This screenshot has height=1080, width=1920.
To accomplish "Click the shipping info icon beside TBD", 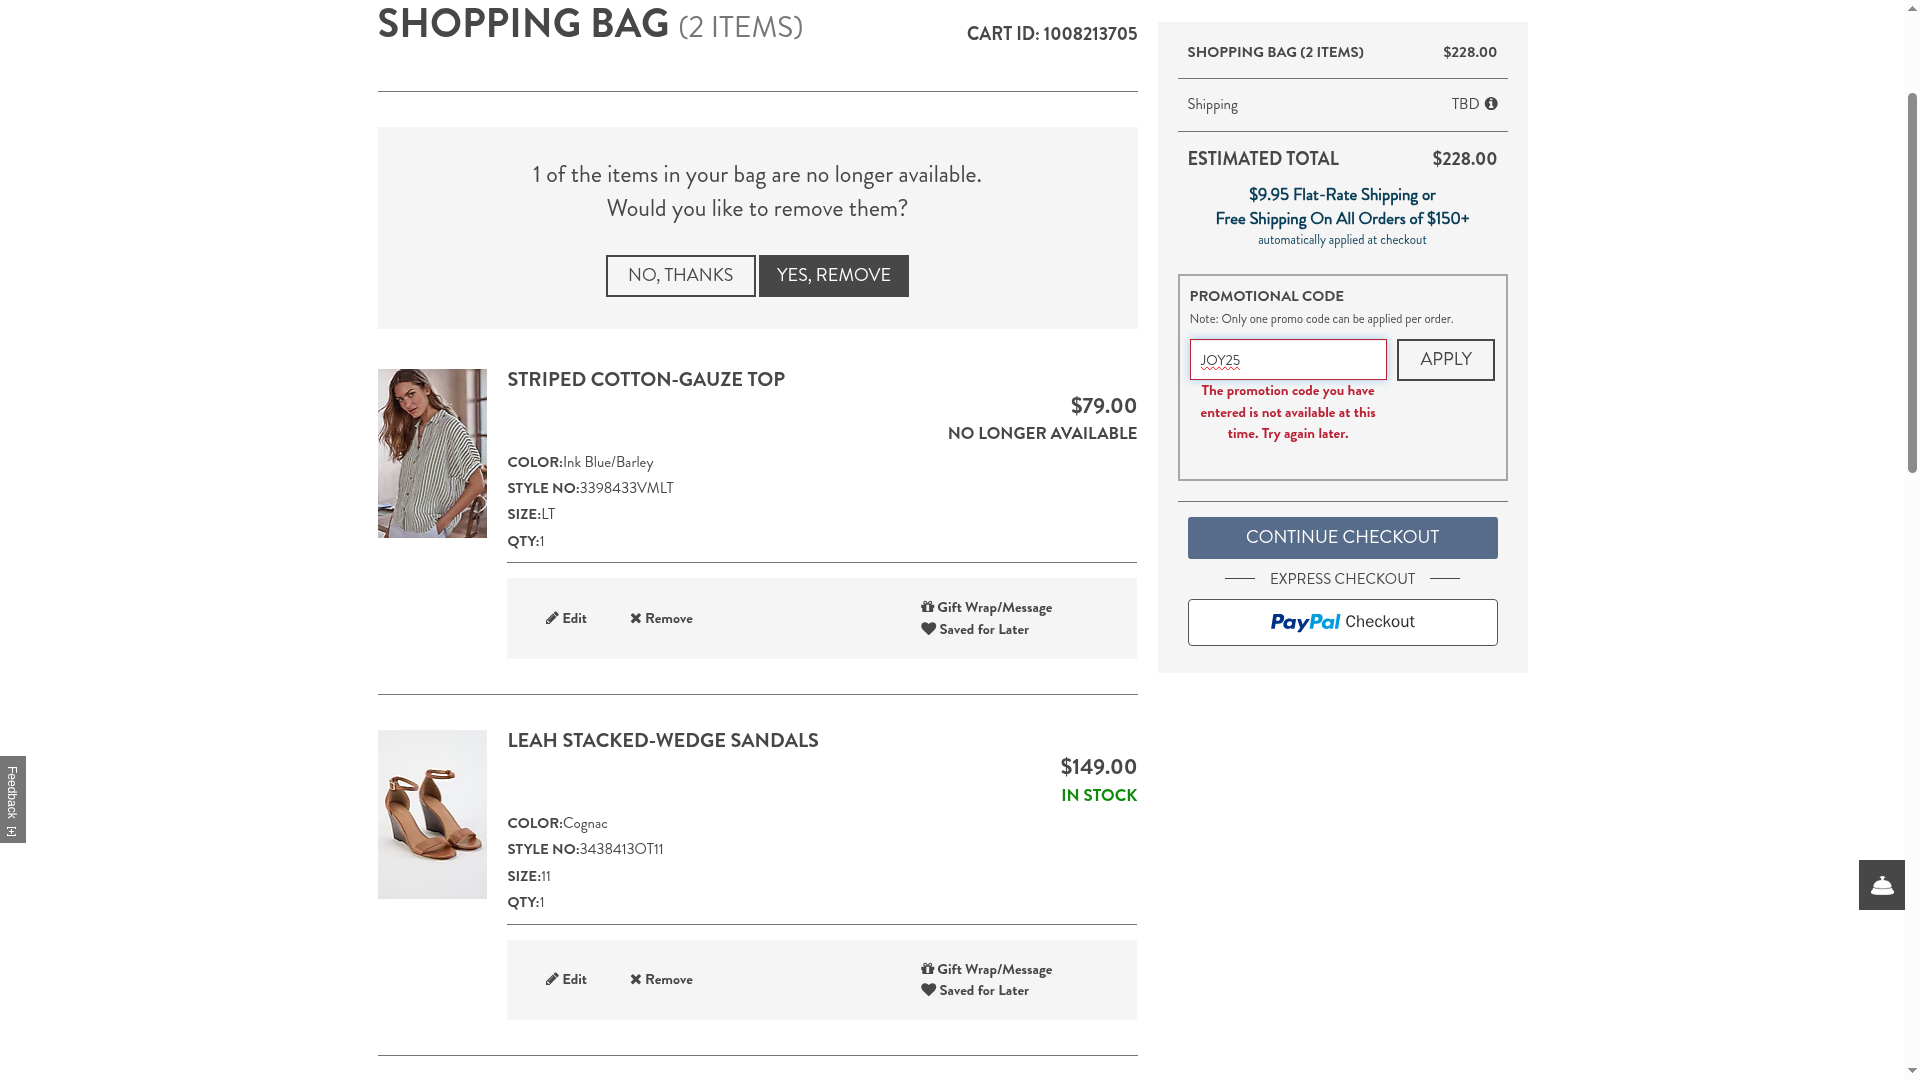I will click(1491, 104).
